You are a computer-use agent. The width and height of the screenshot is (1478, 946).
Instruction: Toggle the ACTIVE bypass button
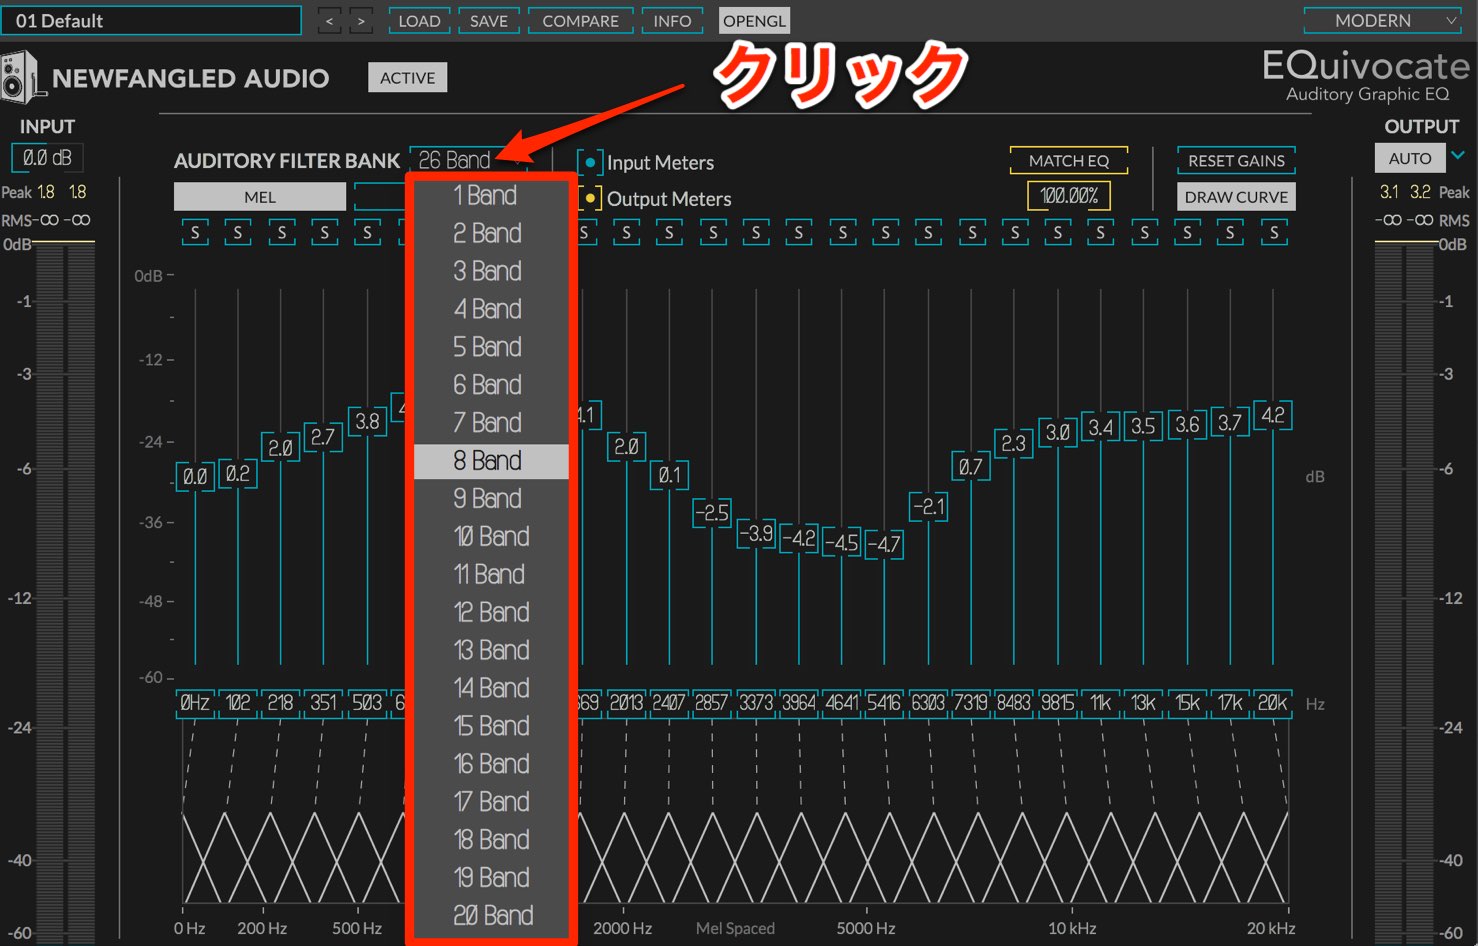(x=407, y=78)
